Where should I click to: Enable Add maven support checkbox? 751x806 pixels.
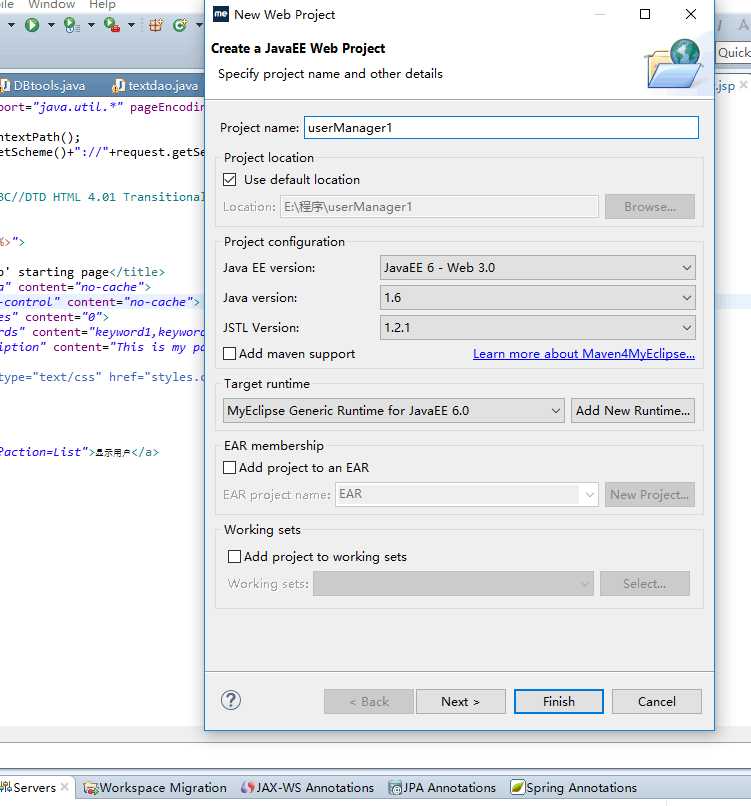(x=230, y=354)
